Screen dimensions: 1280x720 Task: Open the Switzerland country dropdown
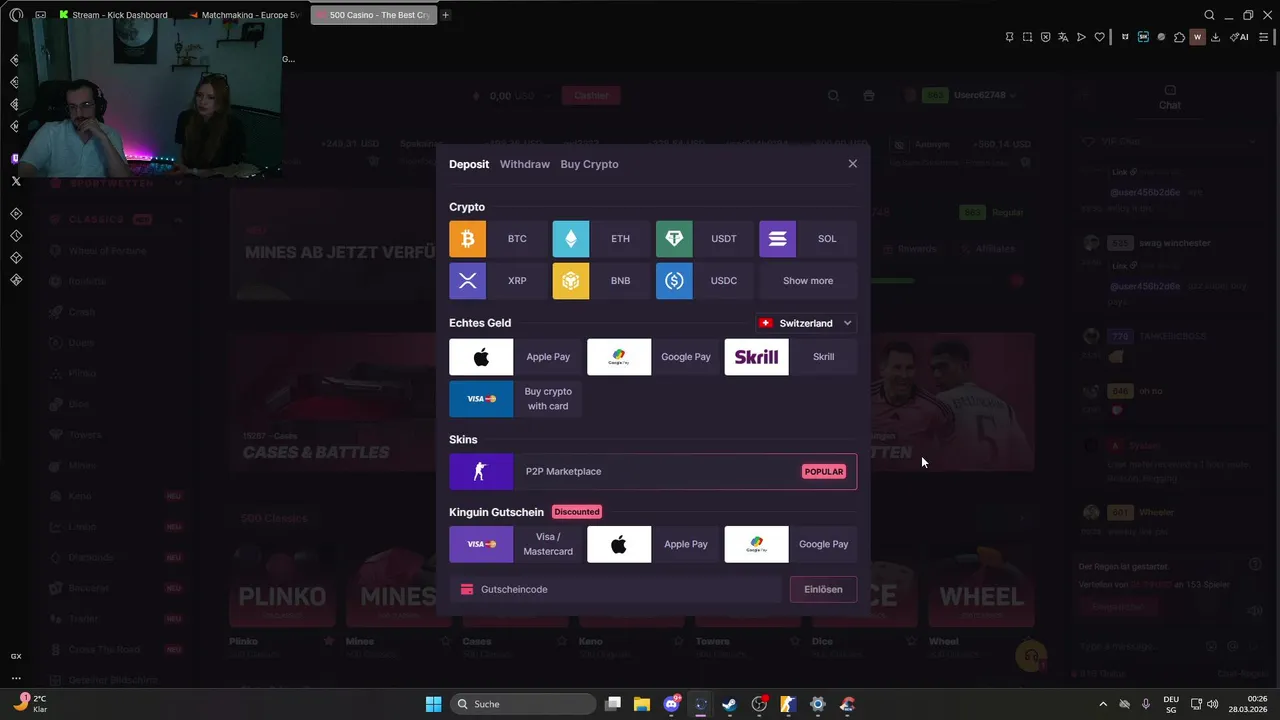tap(806, 323)
